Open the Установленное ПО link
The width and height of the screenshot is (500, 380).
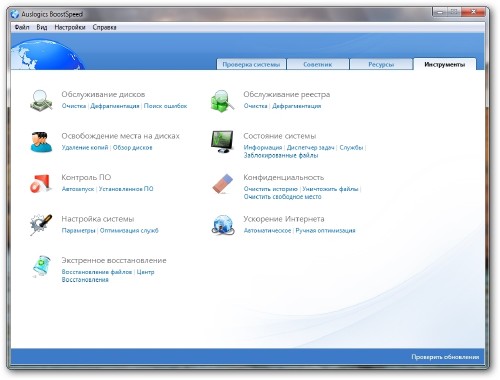(126, 189)
